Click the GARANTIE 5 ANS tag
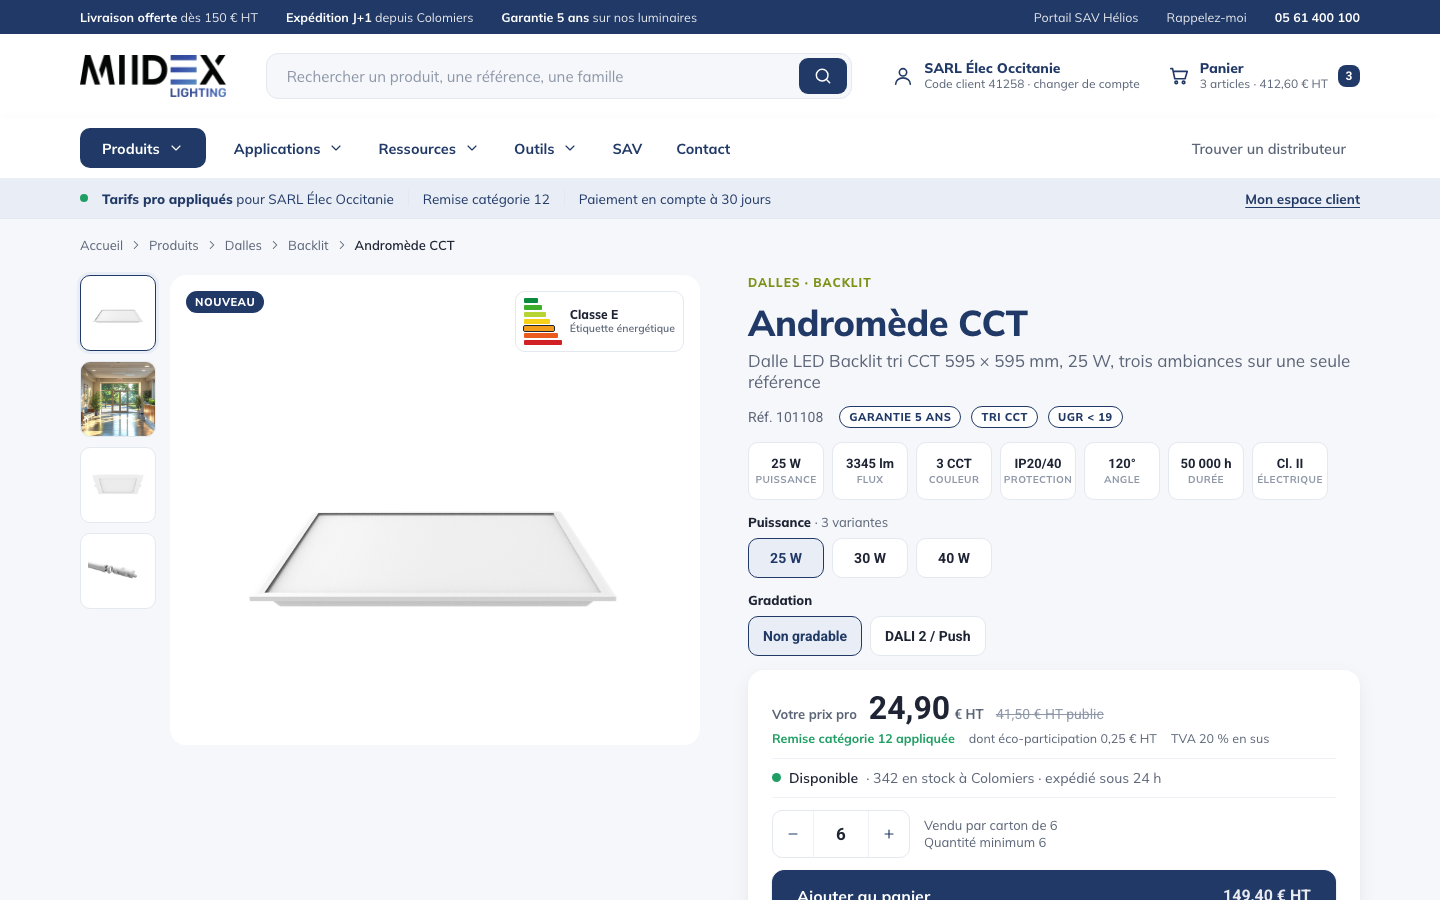This screenshot has width=1440, height=900. pyautogui.click(x=900, y=417)
